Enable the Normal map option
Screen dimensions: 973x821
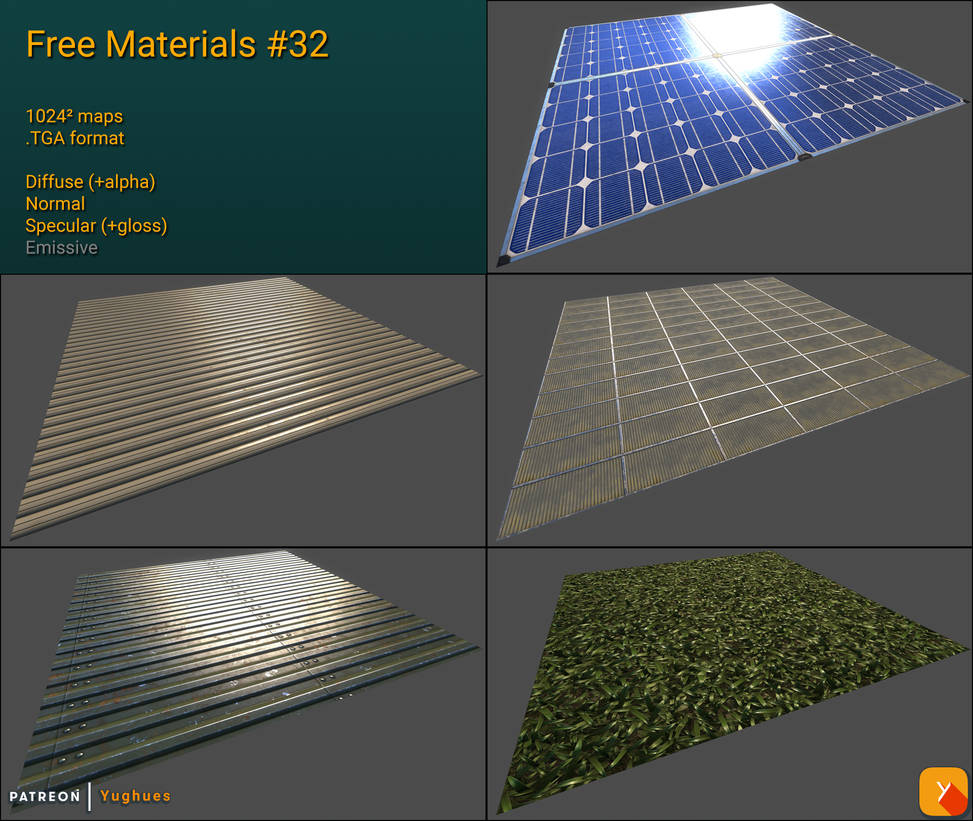pos(55,204)
